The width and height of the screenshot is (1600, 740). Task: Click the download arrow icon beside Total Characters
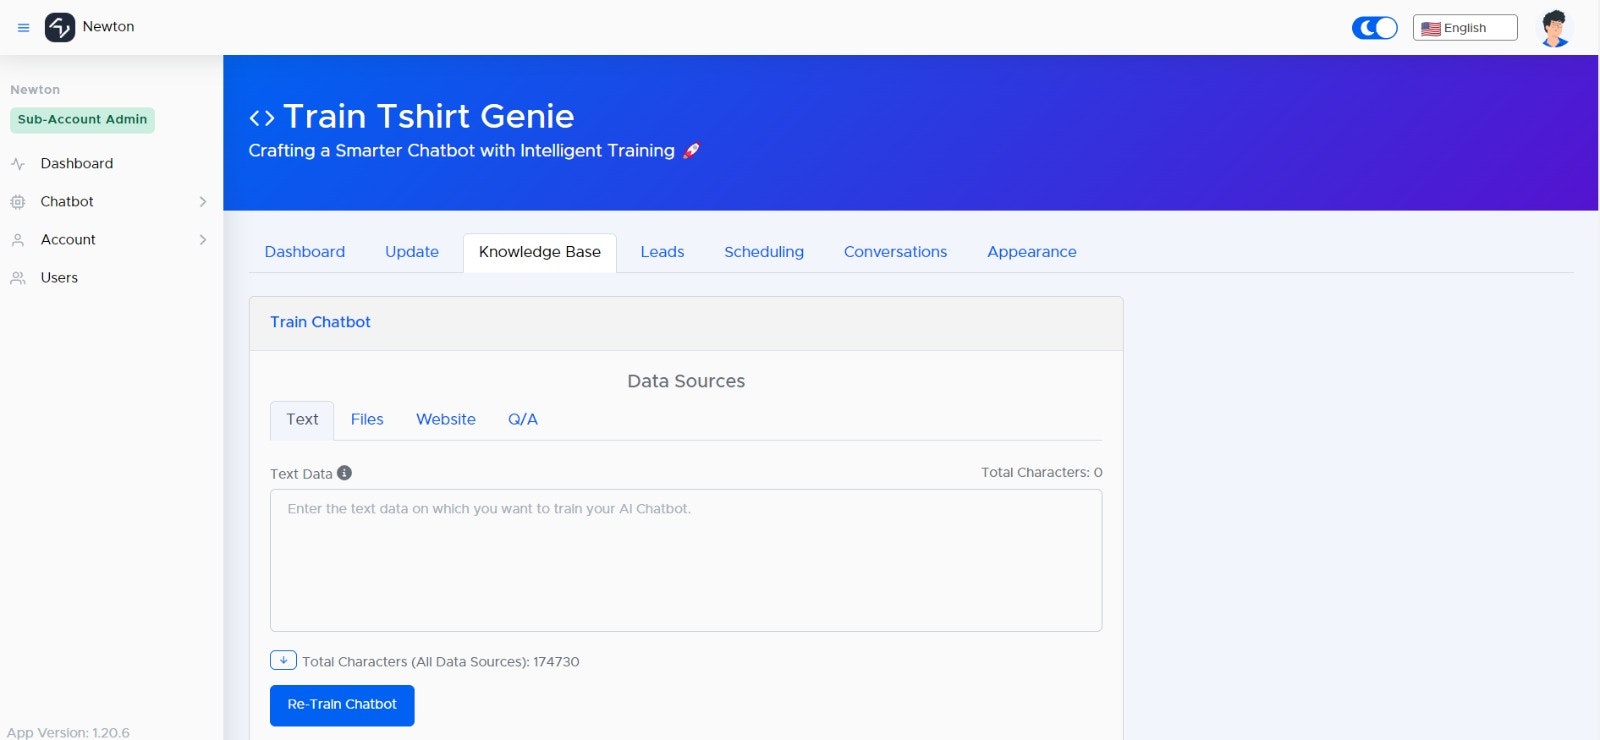[283, 660]
